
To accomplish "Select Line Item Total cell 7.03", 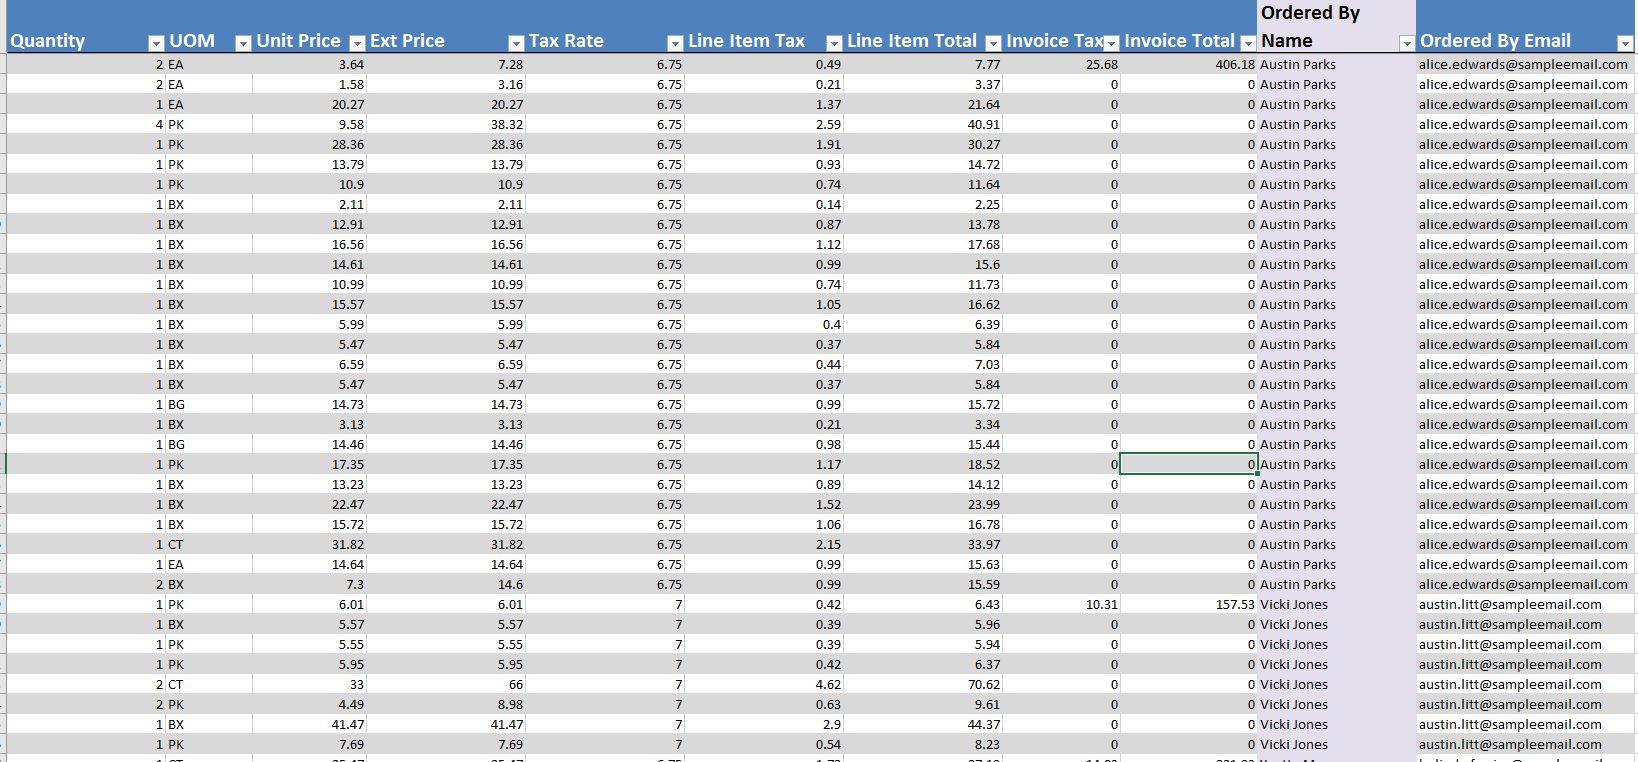I will pyautogui.click(x=923, y=364).
